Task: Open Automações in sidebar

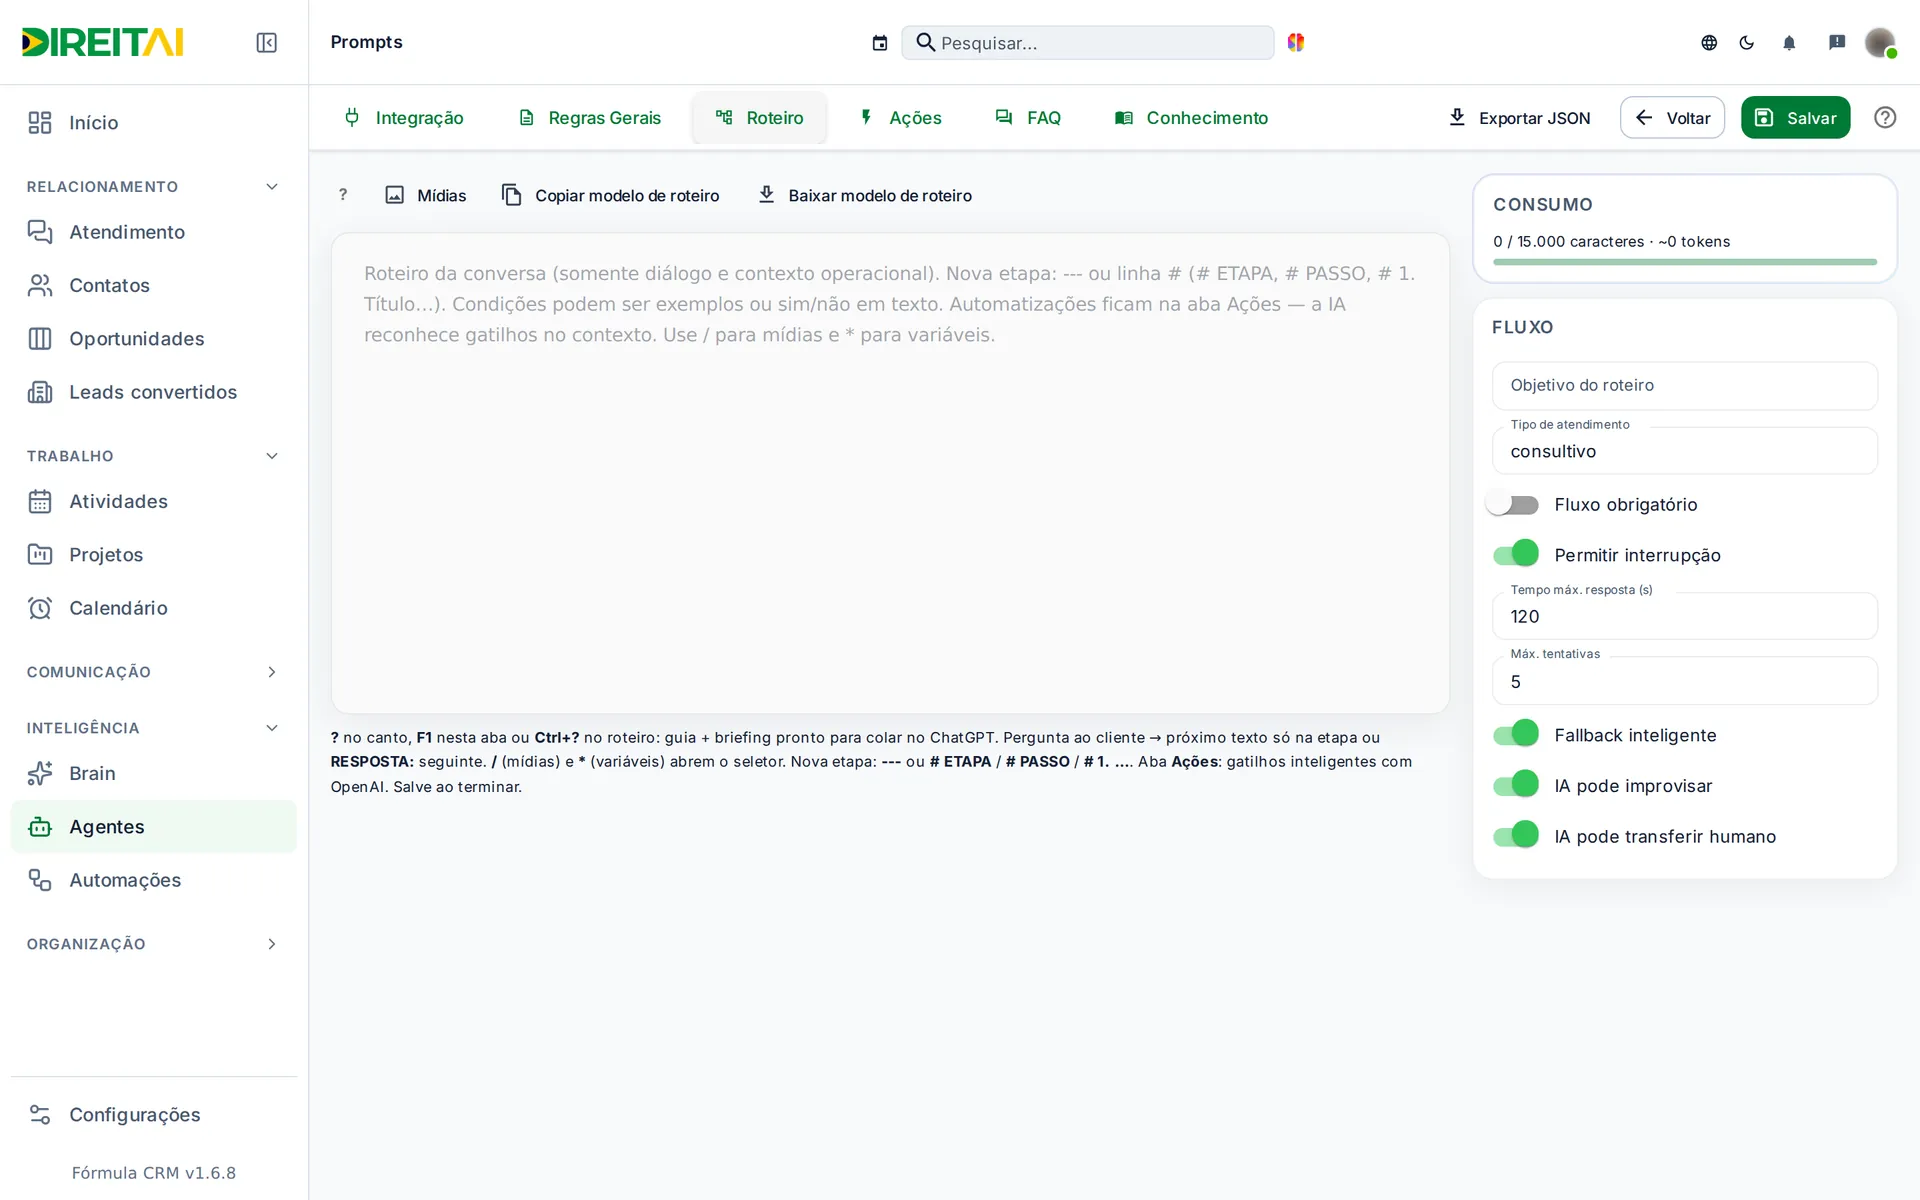Action: [154, 880]
